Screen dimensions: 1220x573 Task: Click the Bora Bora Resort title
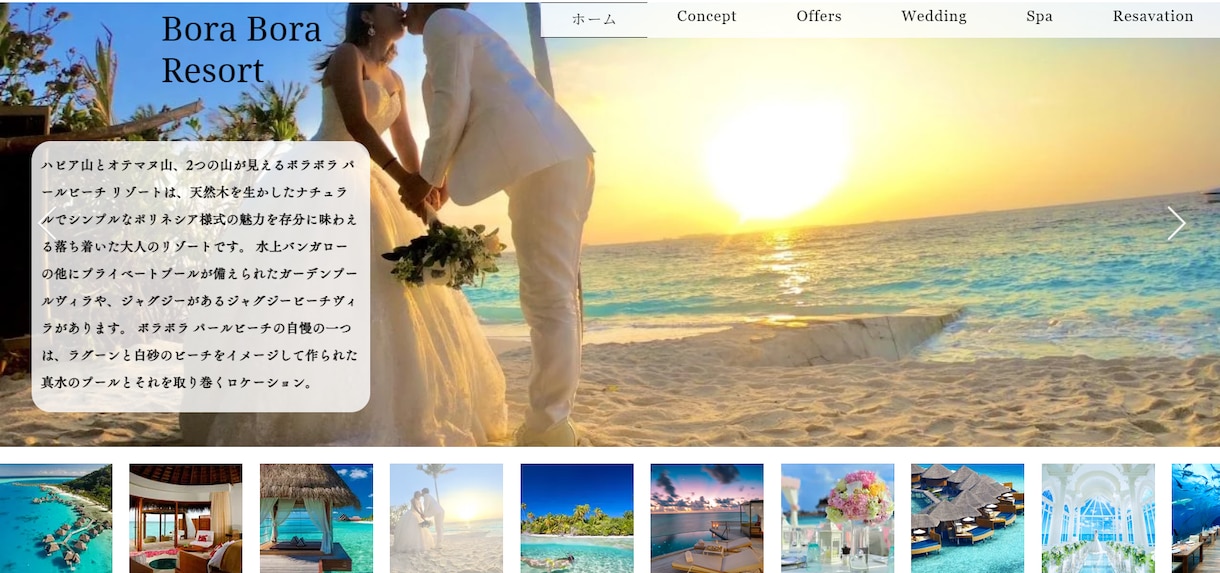point(241,50)
